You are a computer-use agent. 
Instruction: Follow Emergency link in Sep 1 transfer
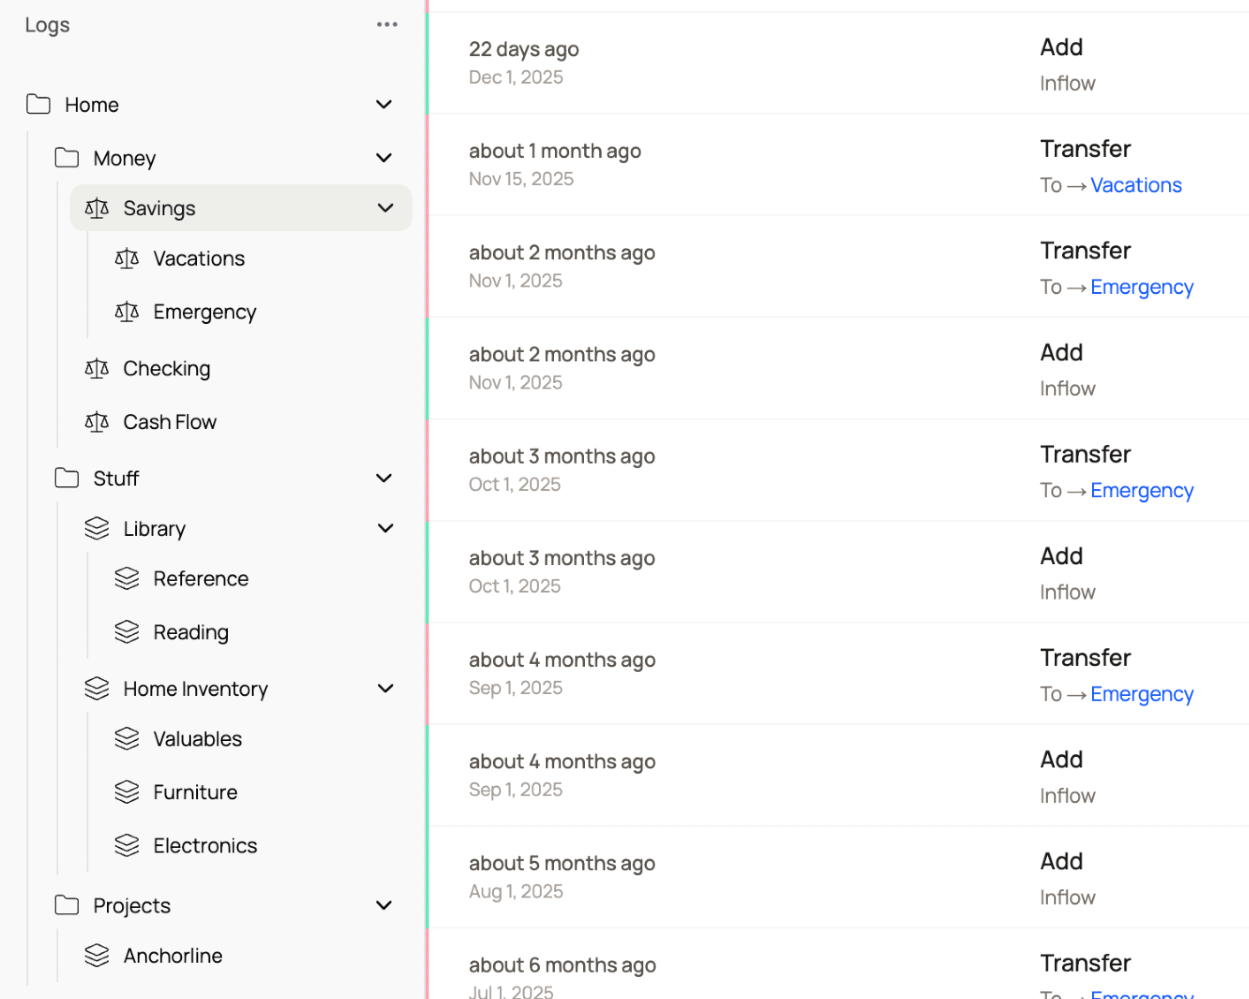tap(1142, 694)
